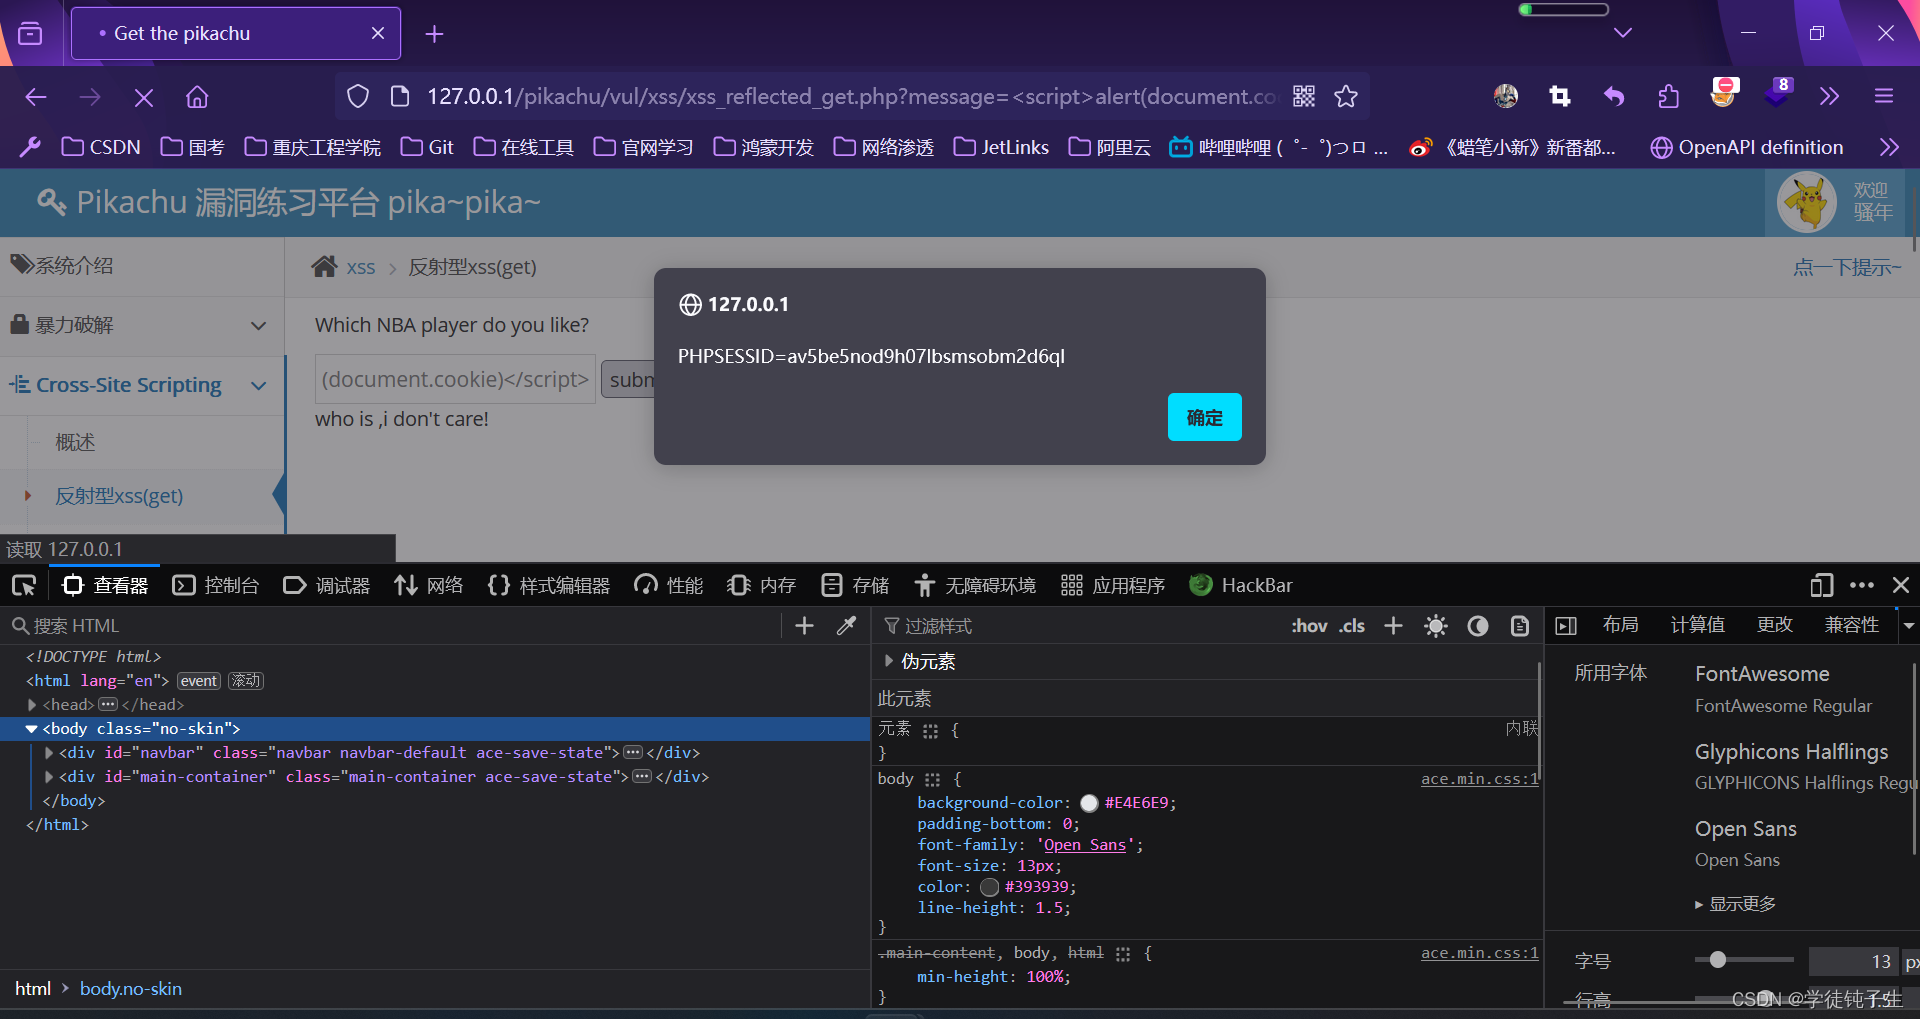Image resolution: width=1920 pixels, height=1019 pixels.
Task: Click the message input field
Action: click(x=455, y=379)
